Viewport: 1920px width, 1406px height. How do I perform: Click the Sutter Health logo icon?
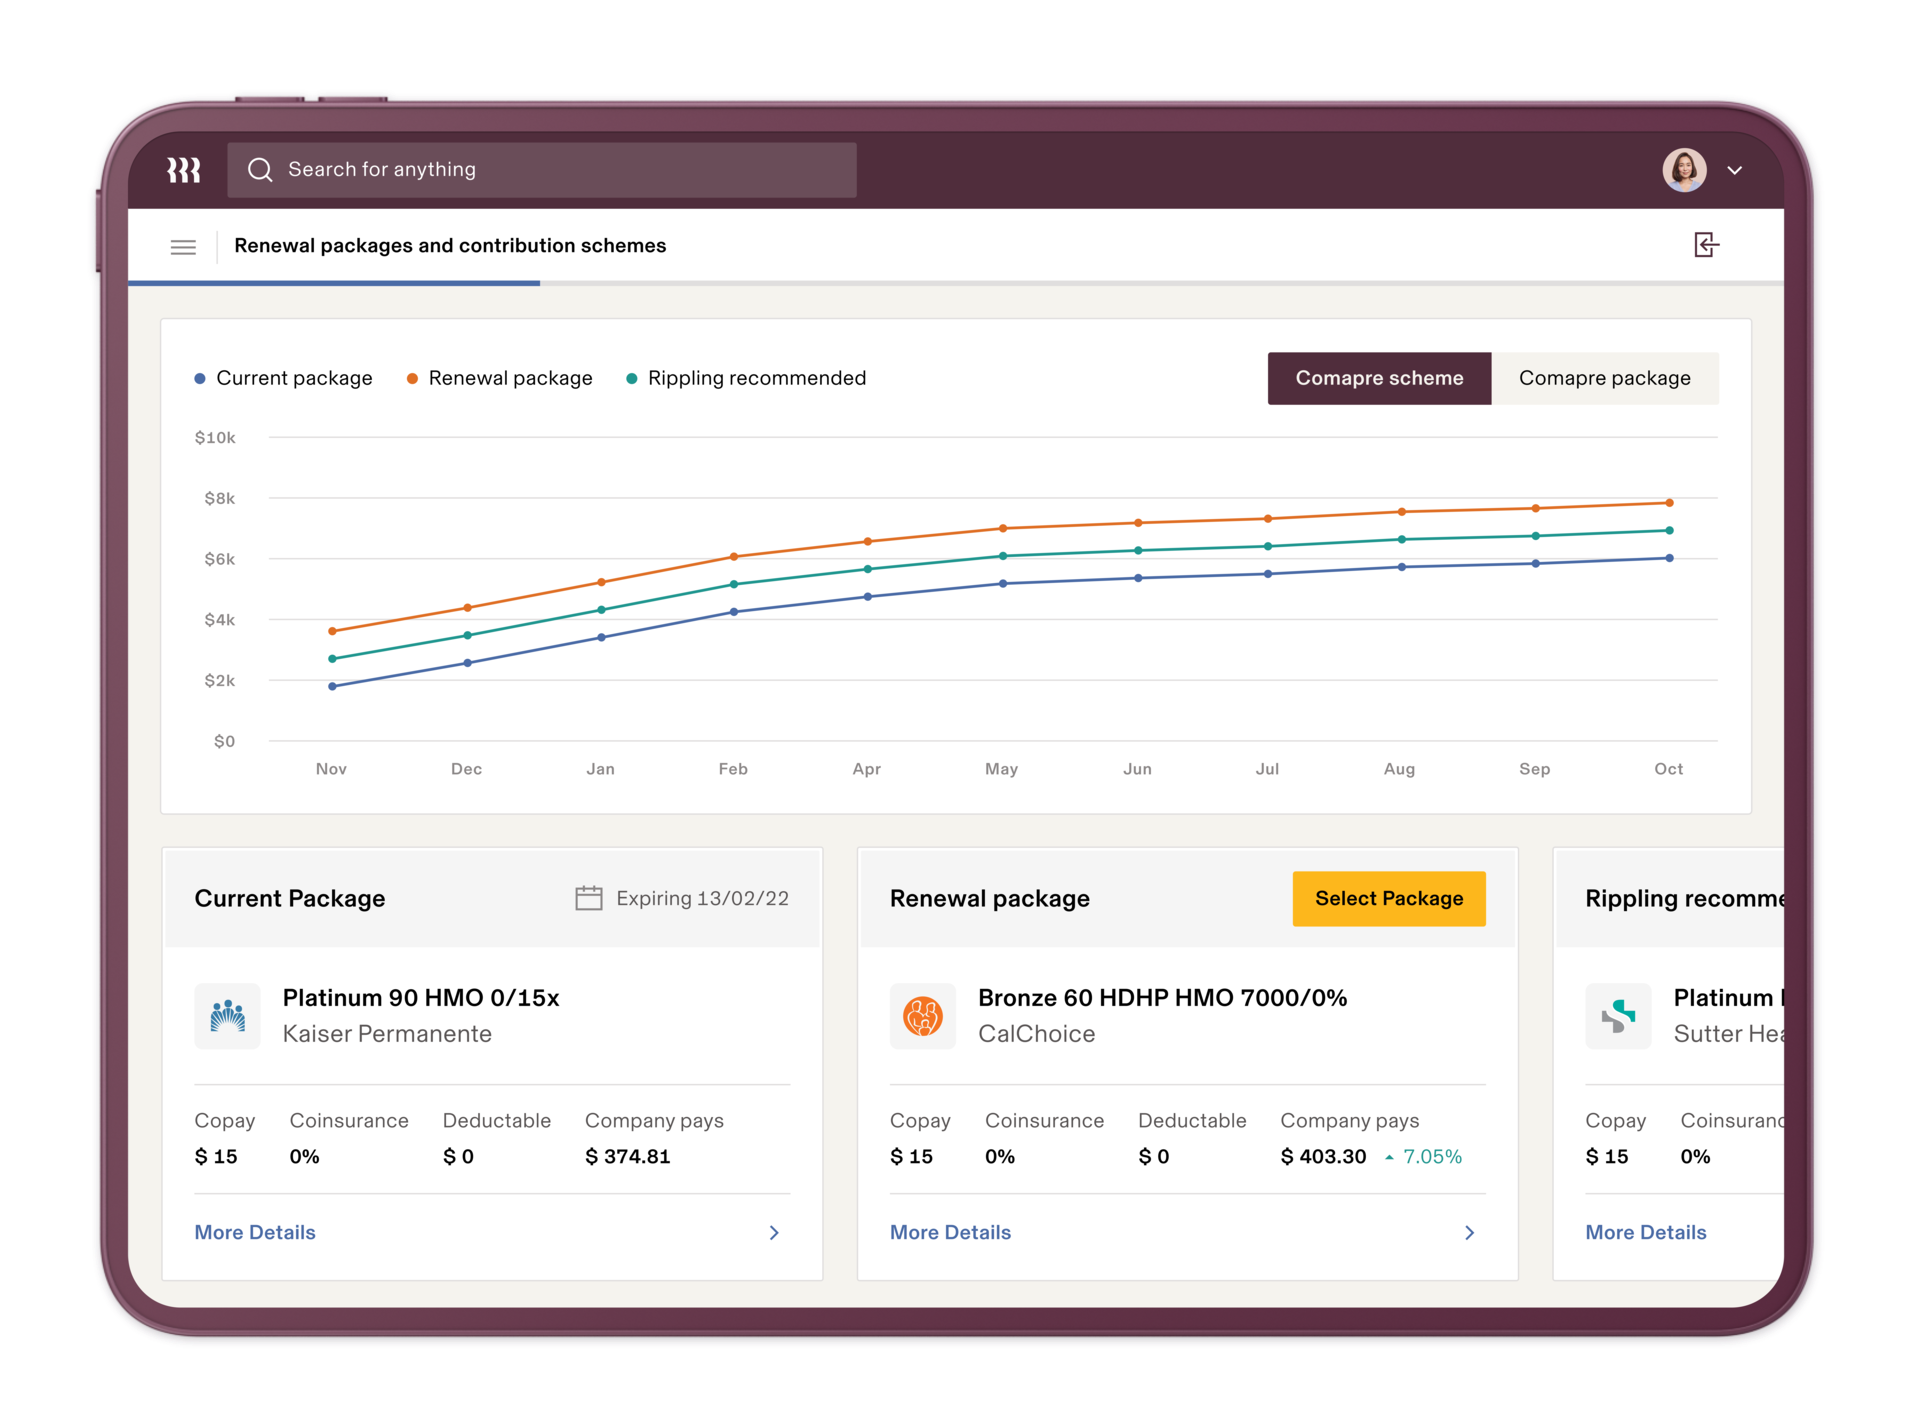(x=1617, y=1016)
